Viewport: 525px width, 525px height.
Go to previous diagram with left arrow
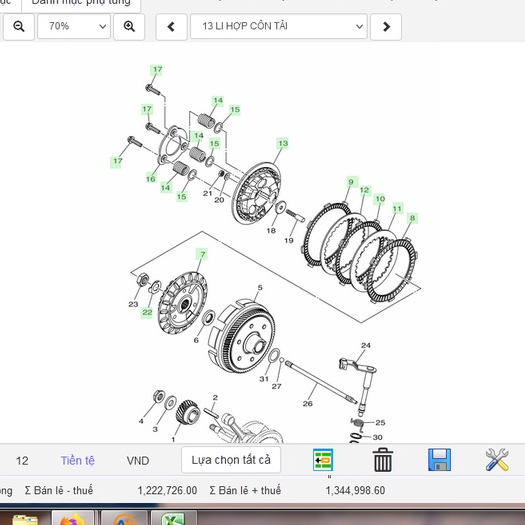[x=171, y=27]
